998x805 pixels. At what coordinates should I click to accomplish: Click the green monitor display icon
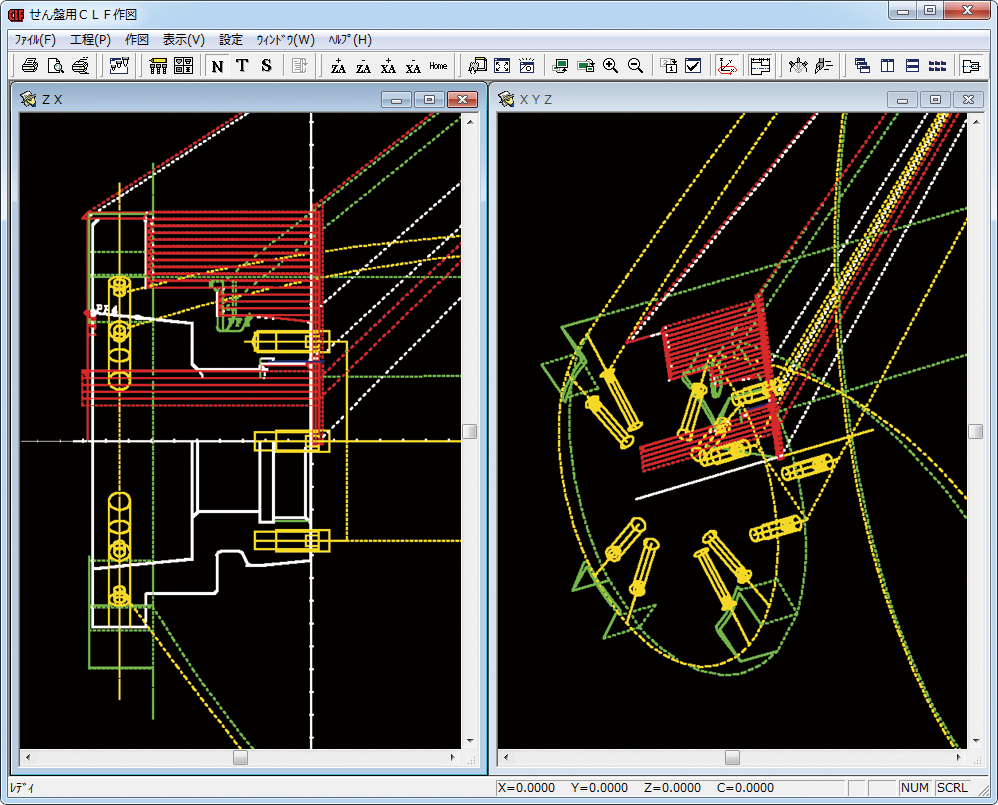point(560,66)
